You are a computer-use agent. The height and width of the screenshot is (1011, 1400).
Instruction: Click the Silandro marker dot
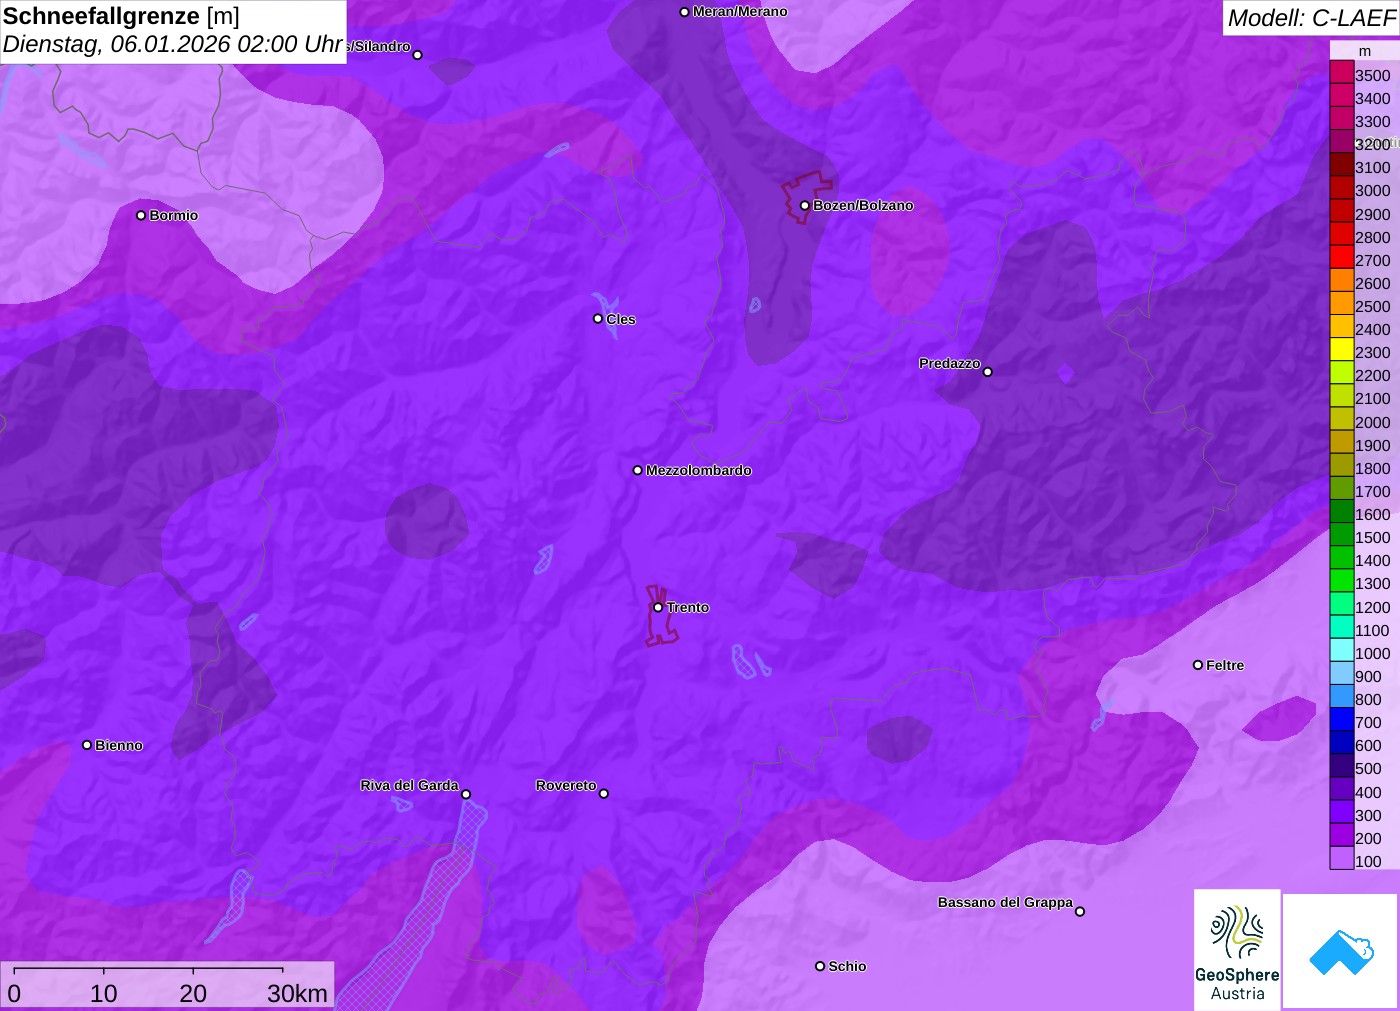[418, 55]
